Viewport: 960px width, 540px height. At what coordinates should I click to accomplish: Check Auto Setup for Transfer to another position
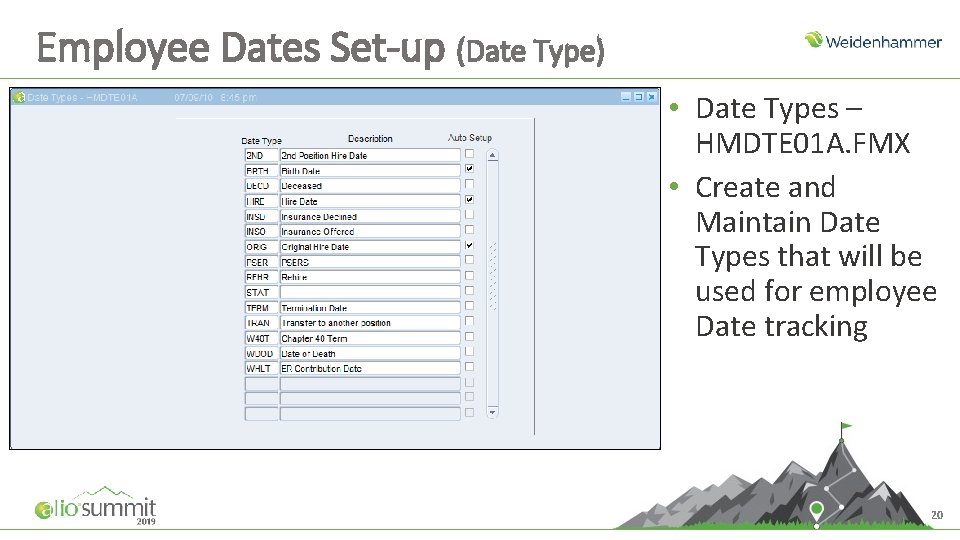pos(469,321)
